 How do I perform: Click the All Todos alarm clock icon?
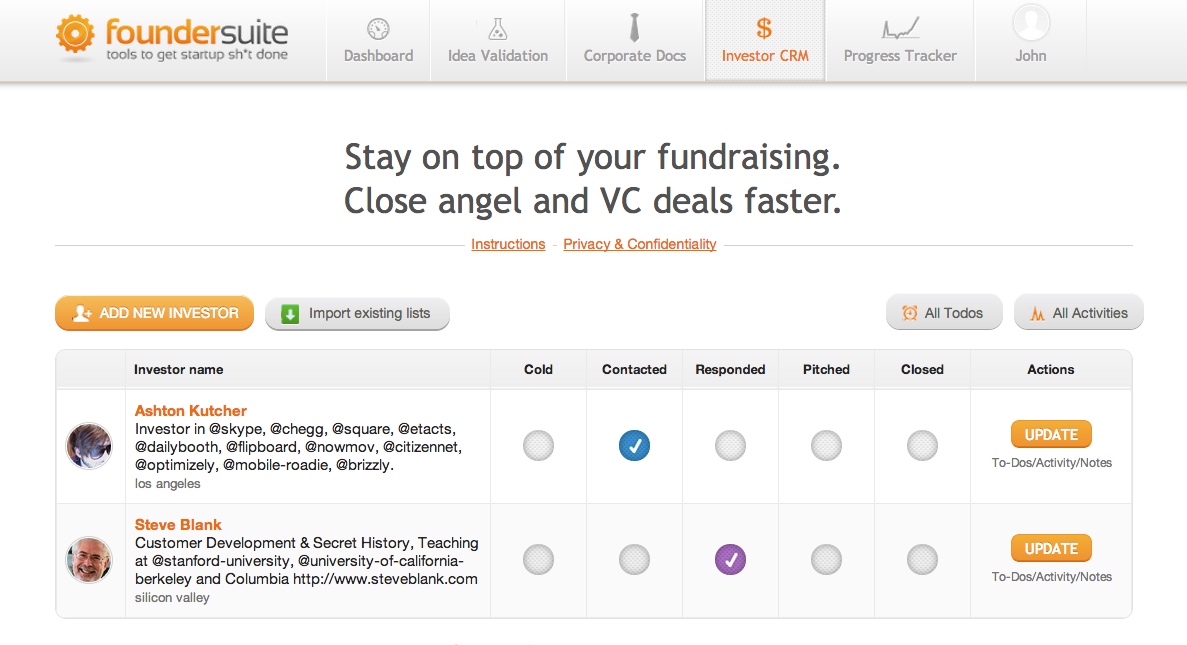909,313
